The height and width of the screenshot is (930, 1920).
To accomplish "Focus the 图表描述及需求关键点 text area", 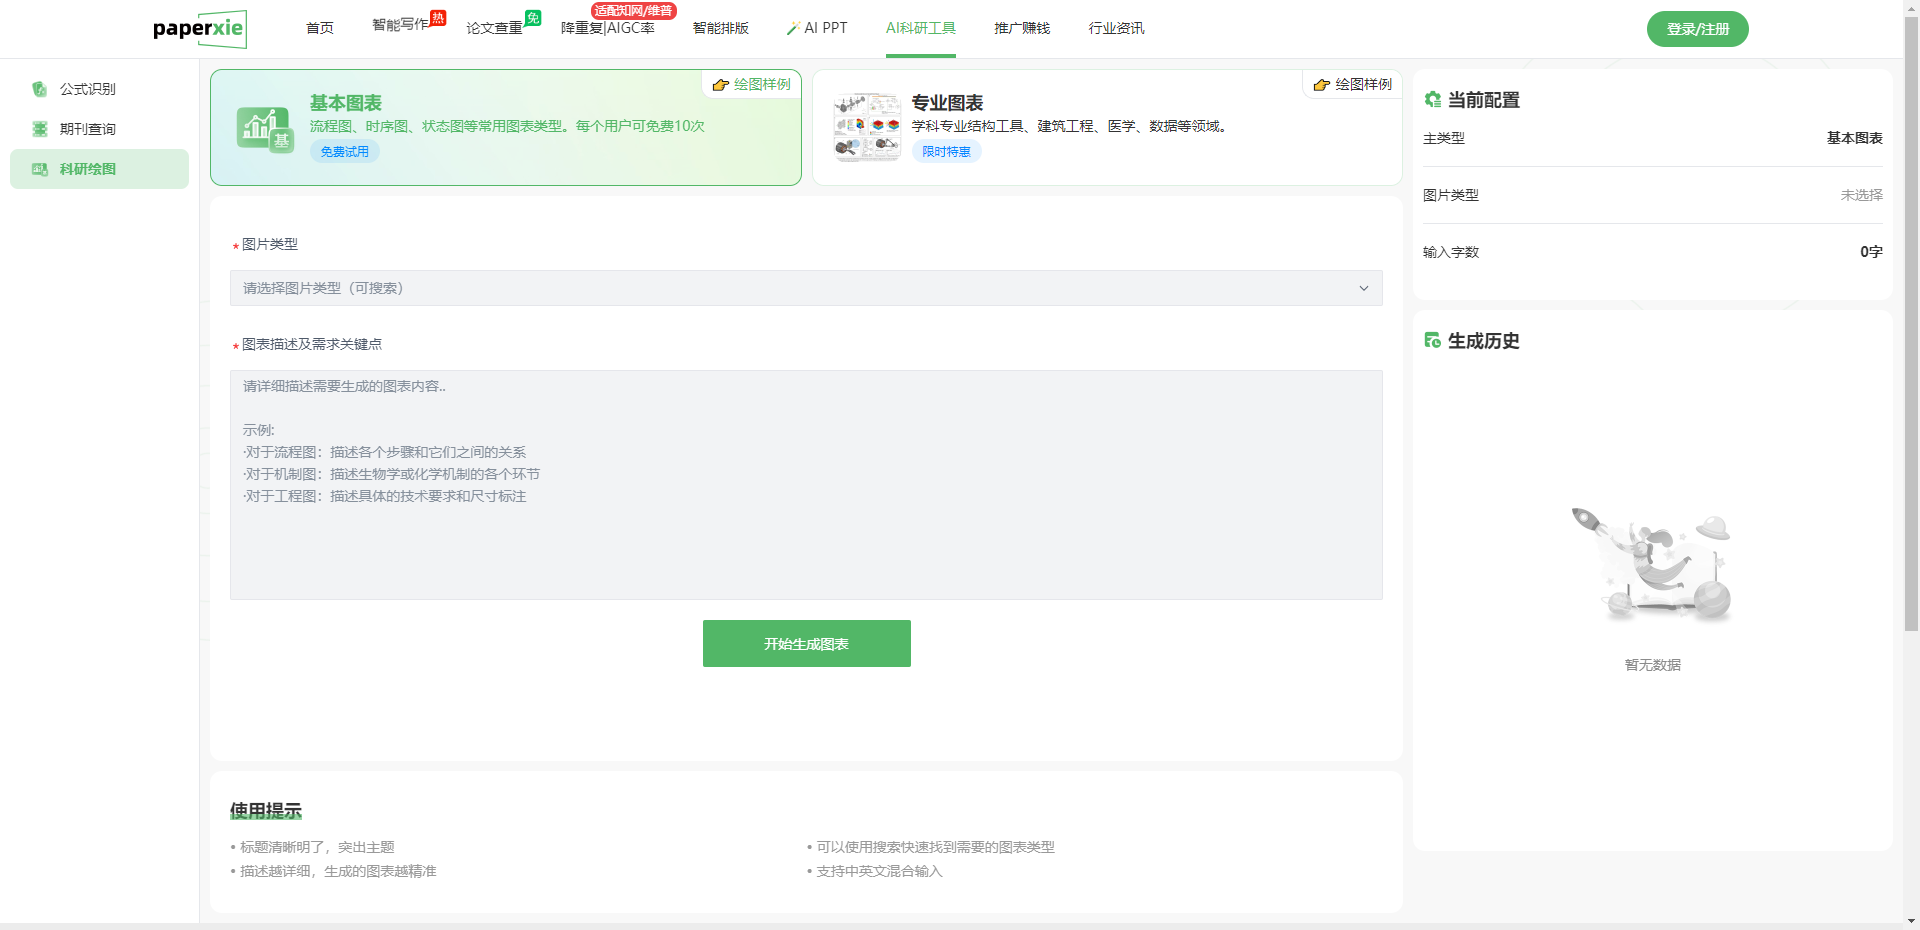I will tap(806, 485).
